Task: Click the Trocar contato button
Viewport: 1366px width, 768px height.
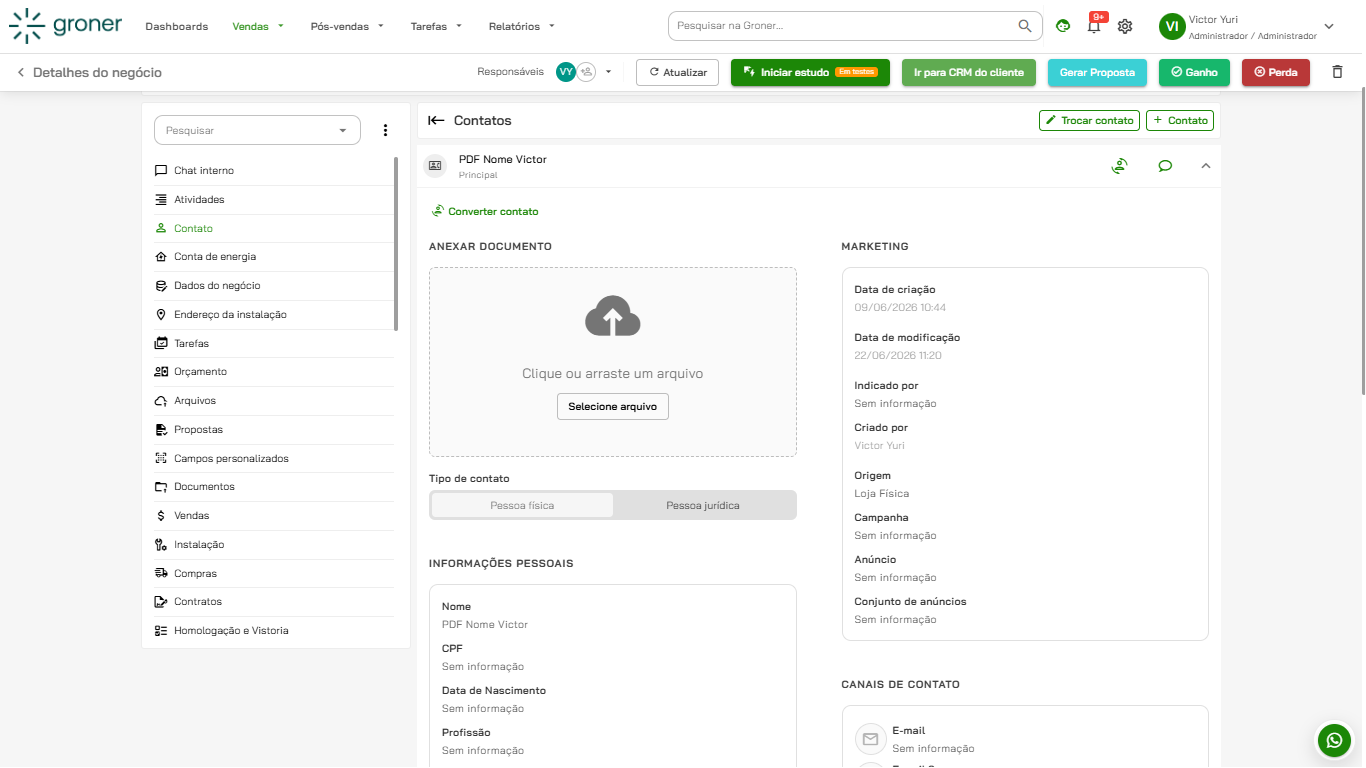Action: (x=1090, y=120)
